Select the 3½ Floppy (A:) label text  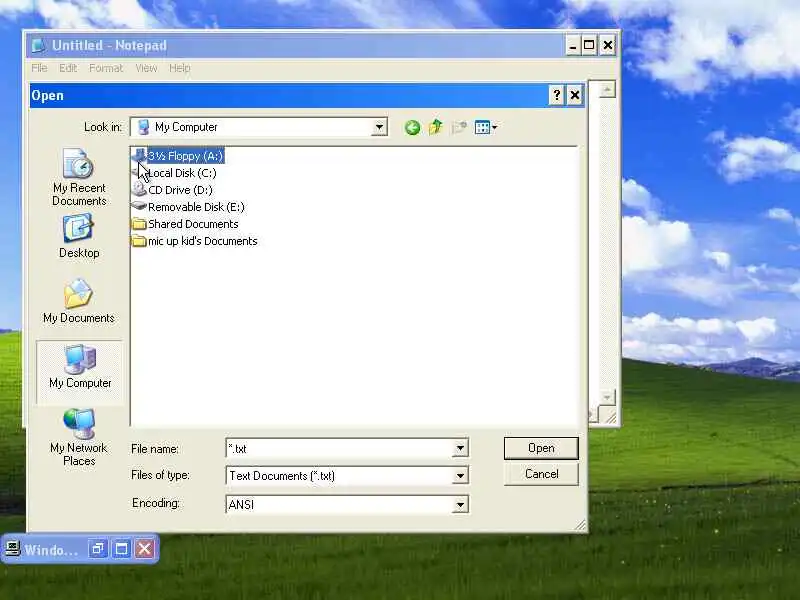185,156
